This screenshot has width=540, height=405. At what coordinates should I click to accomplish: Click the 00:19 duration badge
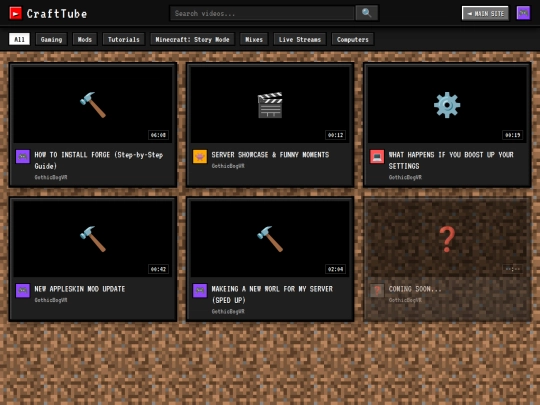coord(512,135)
